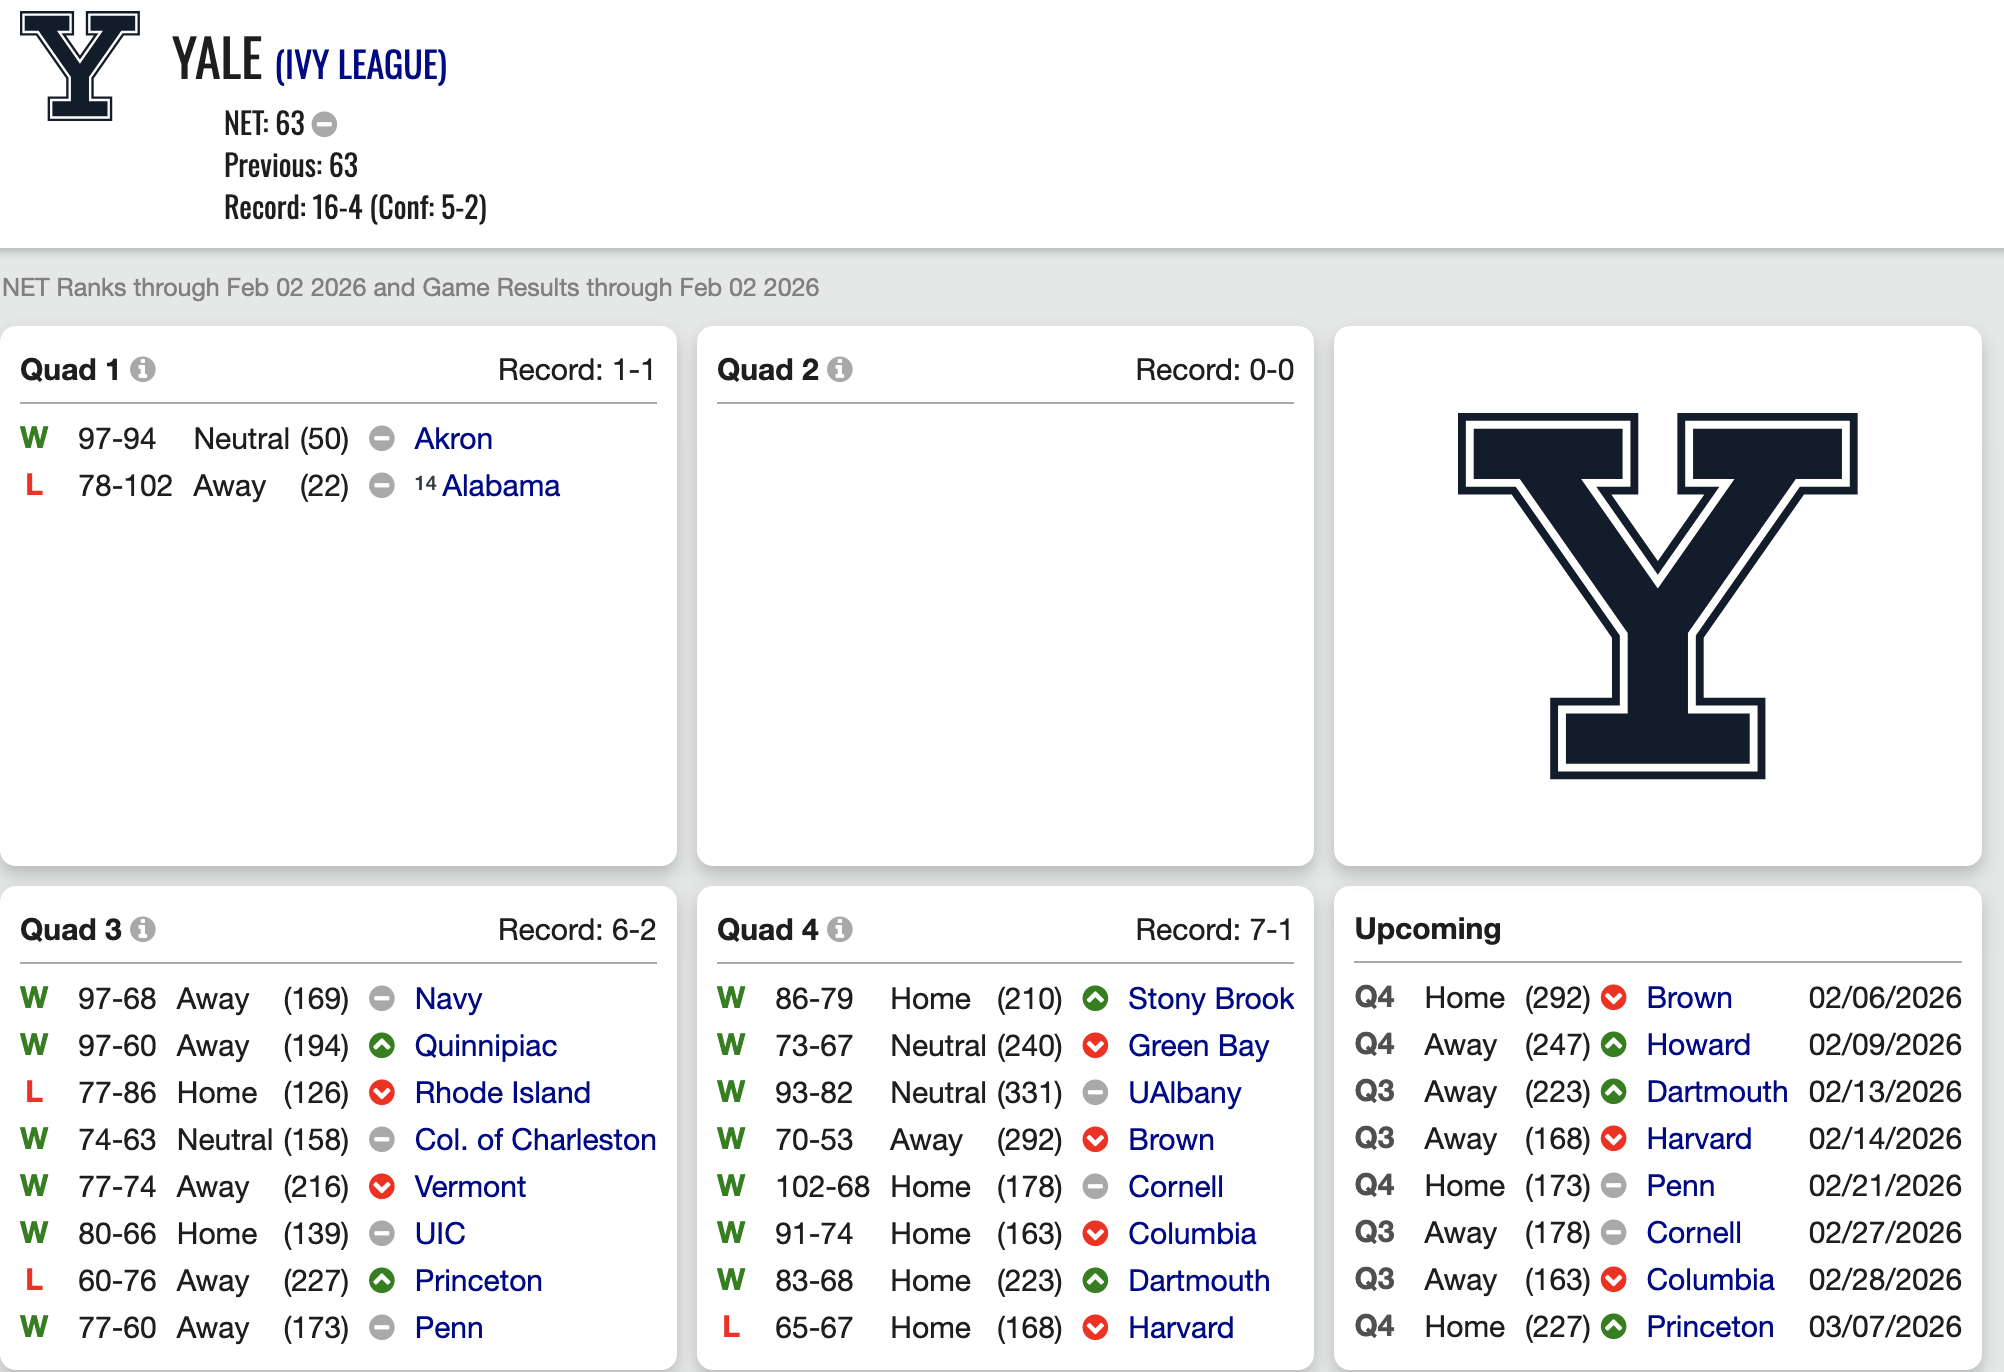Click the small Yale logo in header

[x=80, y=66]
